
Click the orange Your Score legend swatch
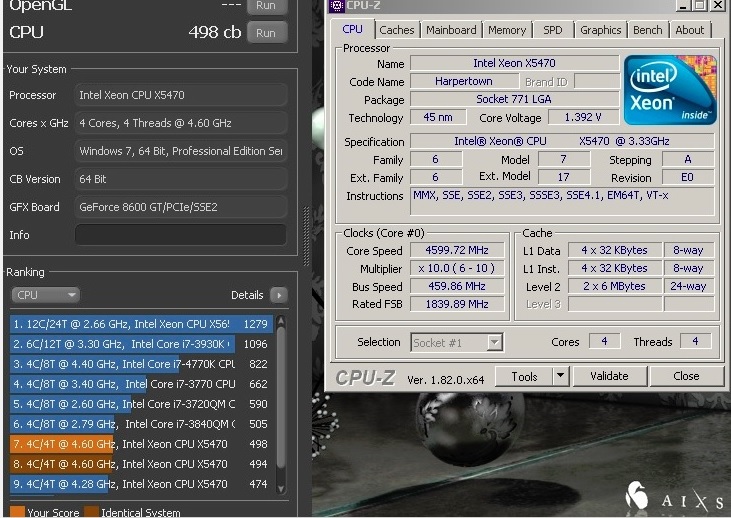17,512
